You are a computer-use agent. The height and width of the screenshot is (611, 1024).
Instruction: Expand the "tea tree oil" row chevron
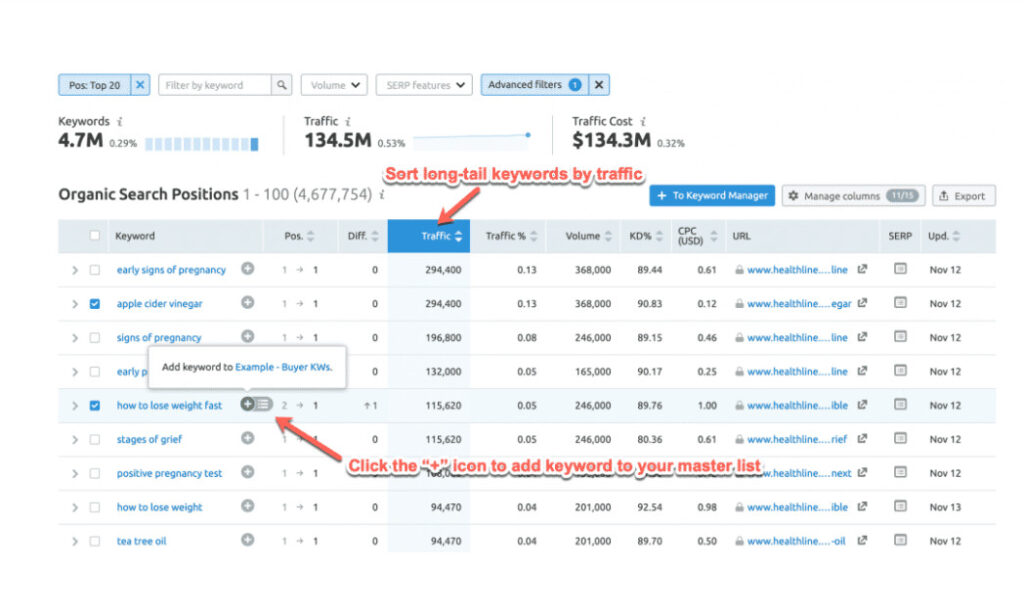74,541
